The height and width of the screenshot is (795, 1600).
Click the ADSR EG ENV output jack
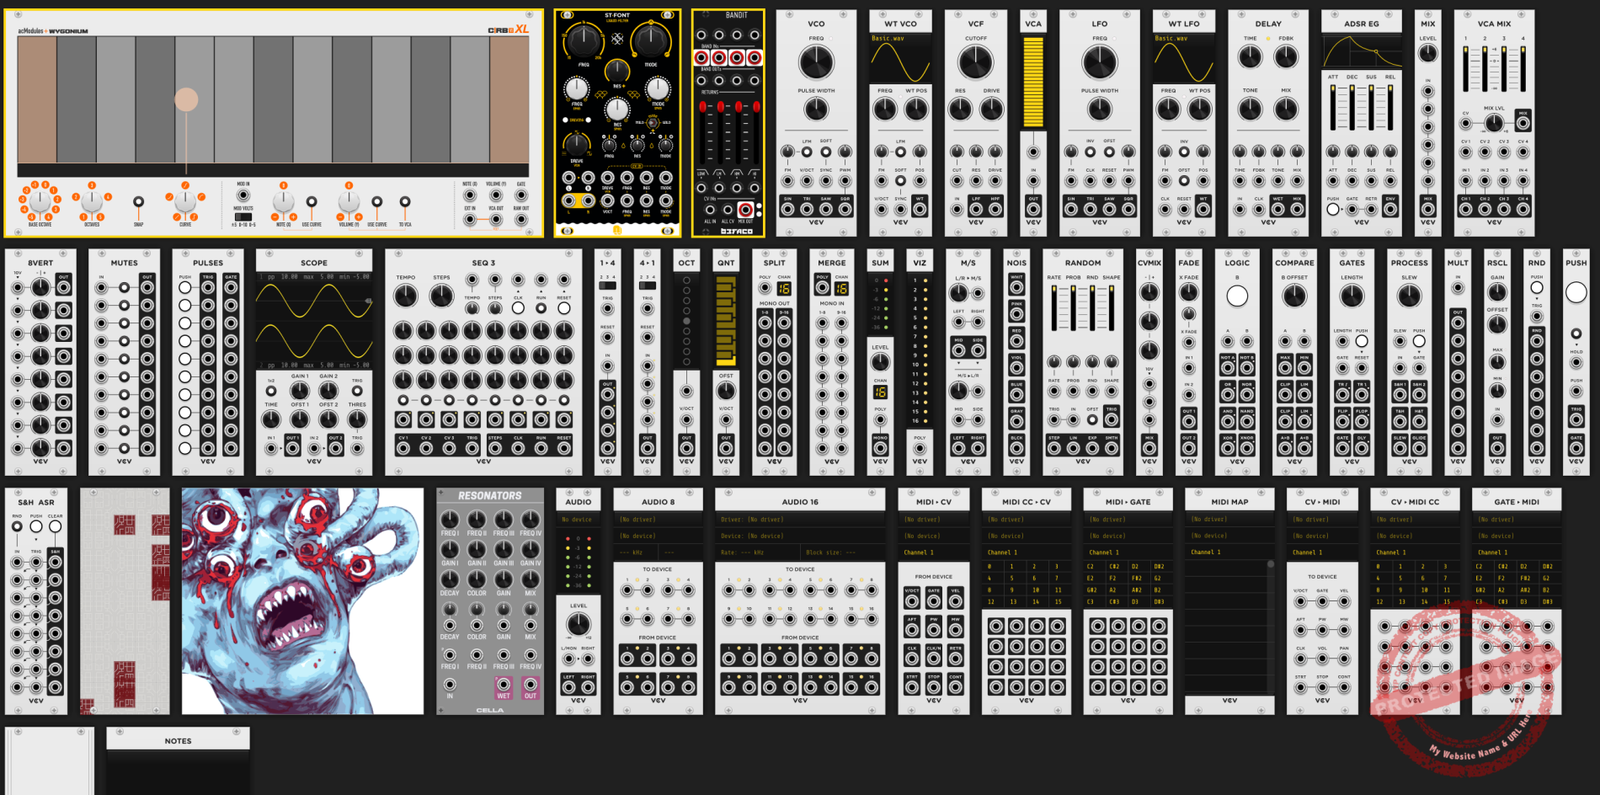tap(1390, 209)
